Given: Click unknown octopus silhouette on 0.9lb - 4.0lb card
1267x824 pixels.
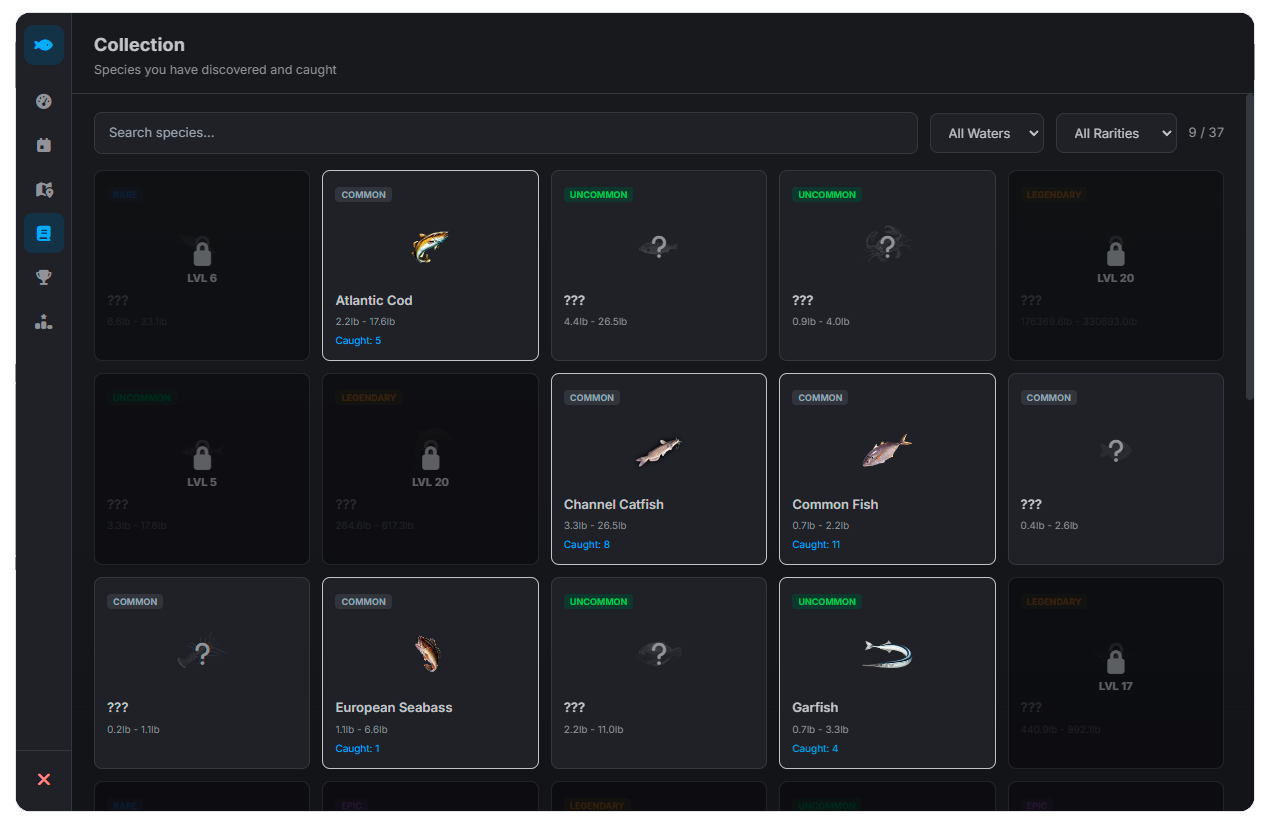Looking at the screenshot, I should coord(887,245).
